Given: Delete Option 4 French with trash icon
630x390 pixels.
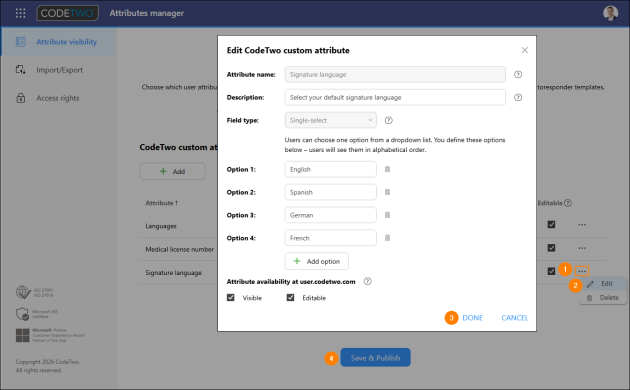Looking at the screenshot, I should pyautogui.click(x=387, y=238).
